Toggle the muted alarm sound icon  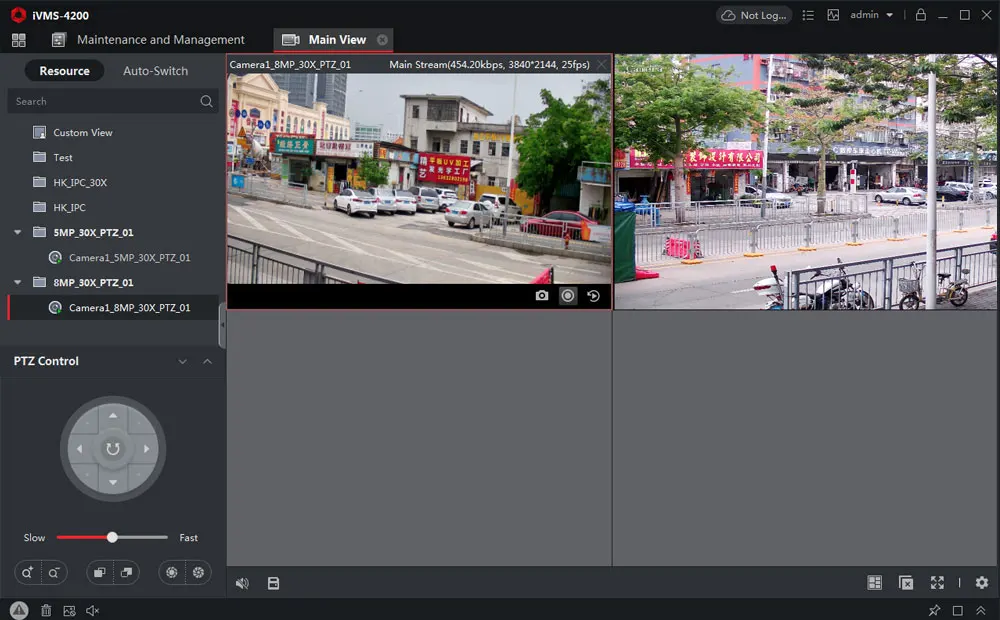[x=93, y=610]
